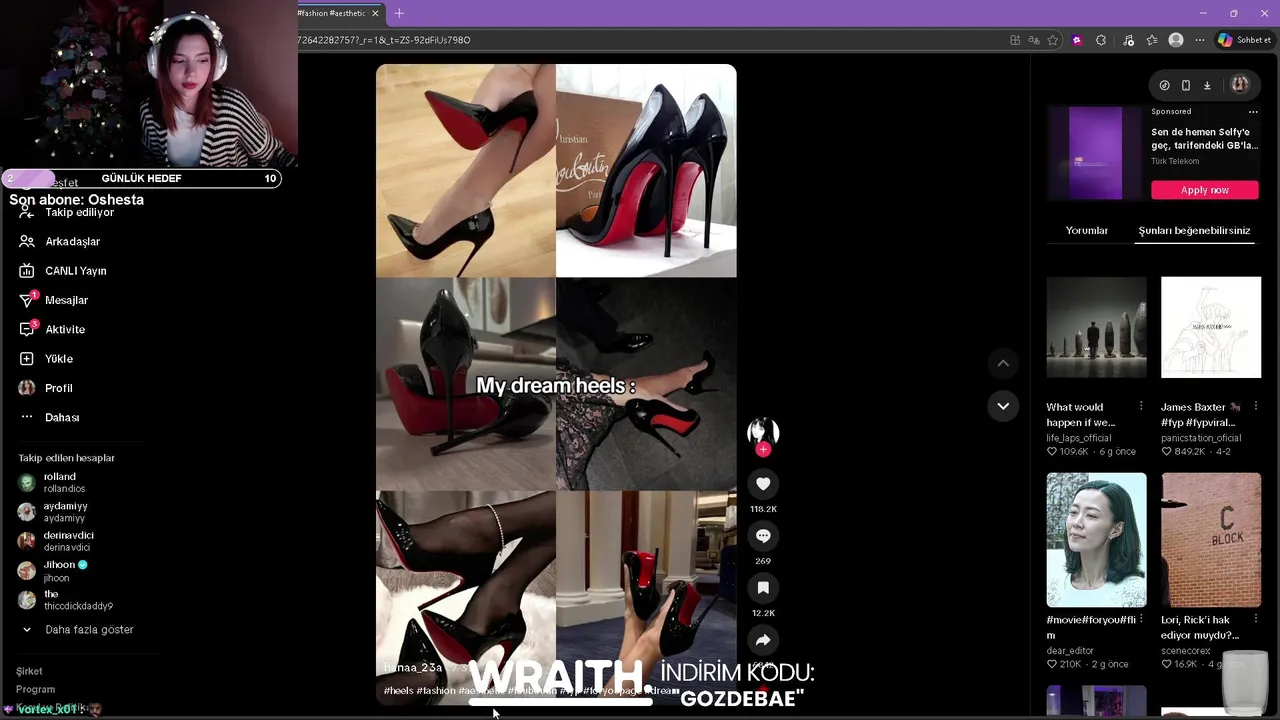Open options for 'What would happen' video
The image size is (1280, 720).
[x=1141, y=406]
